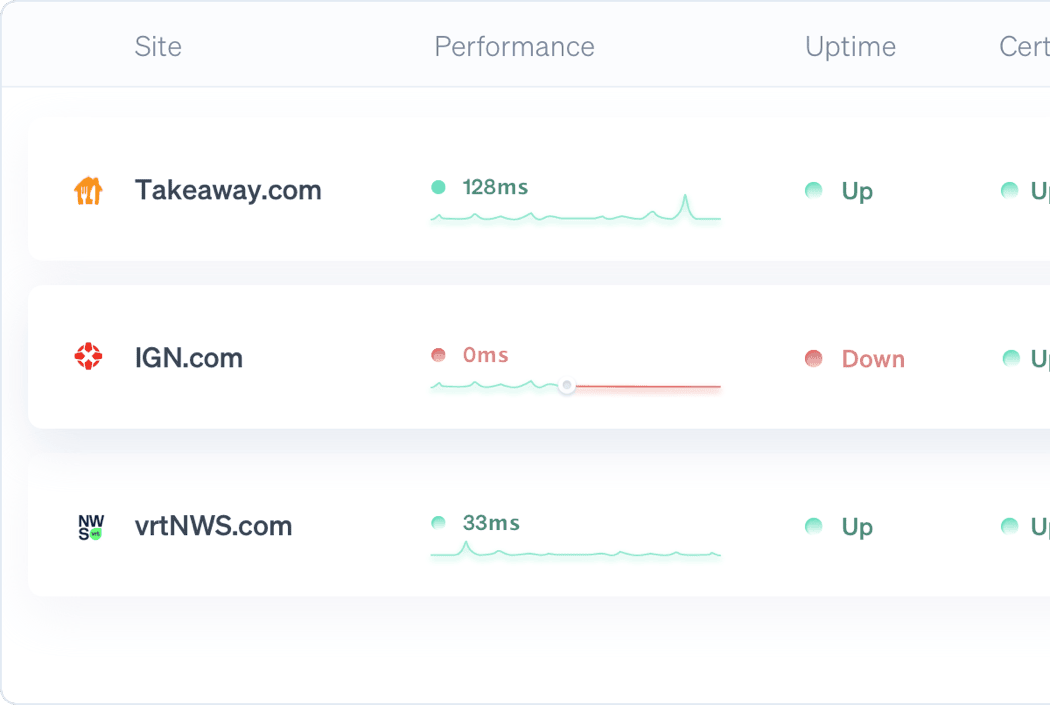This screenshot has height=705, width=1050.
Task: Click vrtNWS.com's green uptime status dot
Action: coord(814,526)
